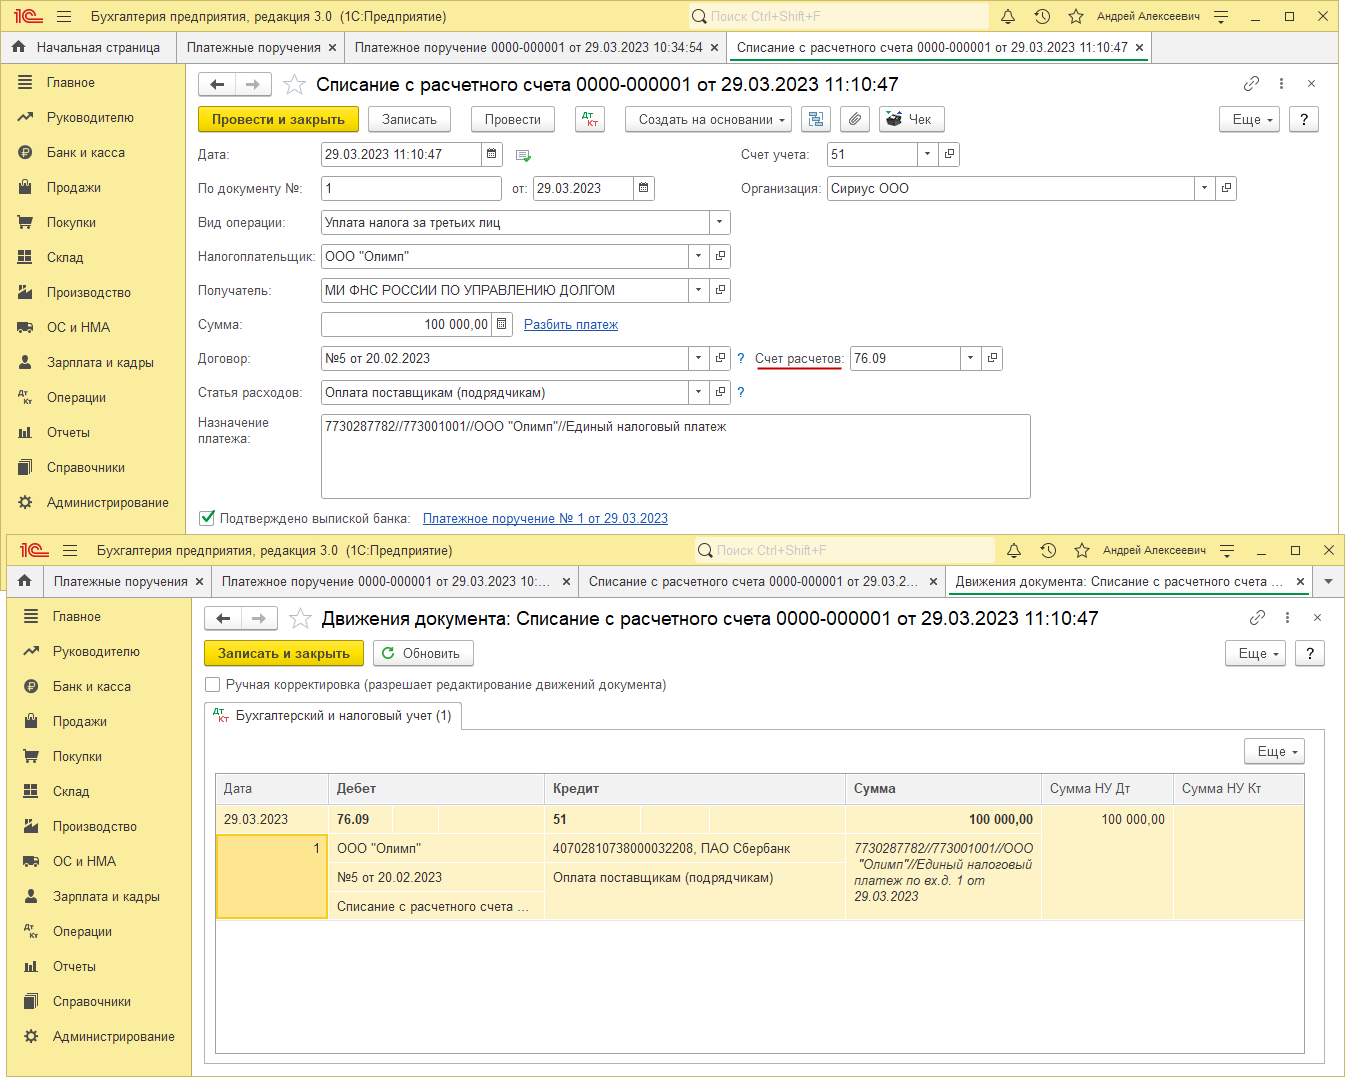Open the Счет учета 51 account card

click(949, 154)
